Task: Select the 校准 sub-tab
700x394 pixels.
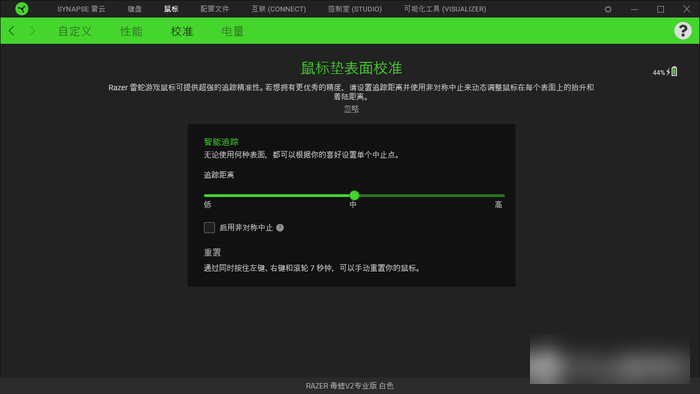Action: tap(182, 31)
